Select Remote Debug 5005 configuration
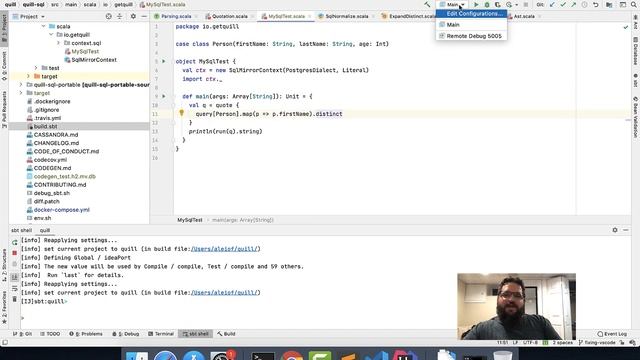This screenshot has height=360, width=640. 471,36
